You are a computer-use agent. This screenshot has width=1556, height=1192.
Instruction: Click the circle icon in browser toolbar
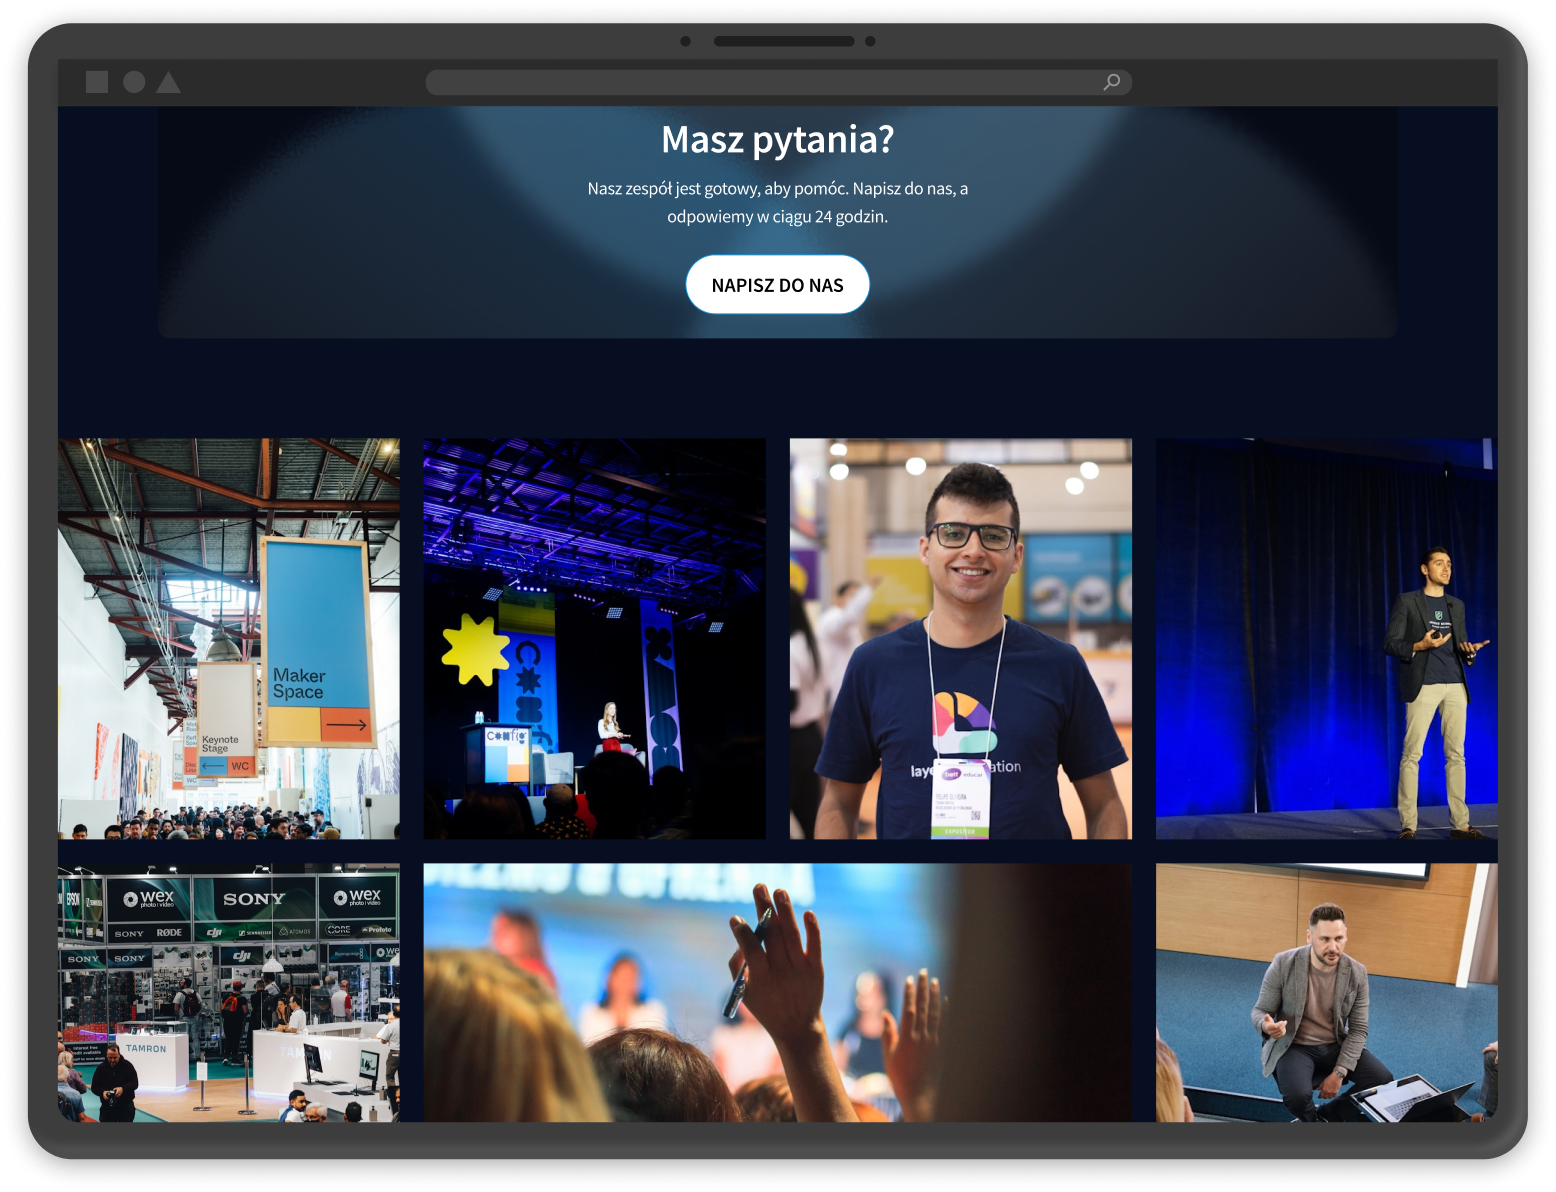134,82
